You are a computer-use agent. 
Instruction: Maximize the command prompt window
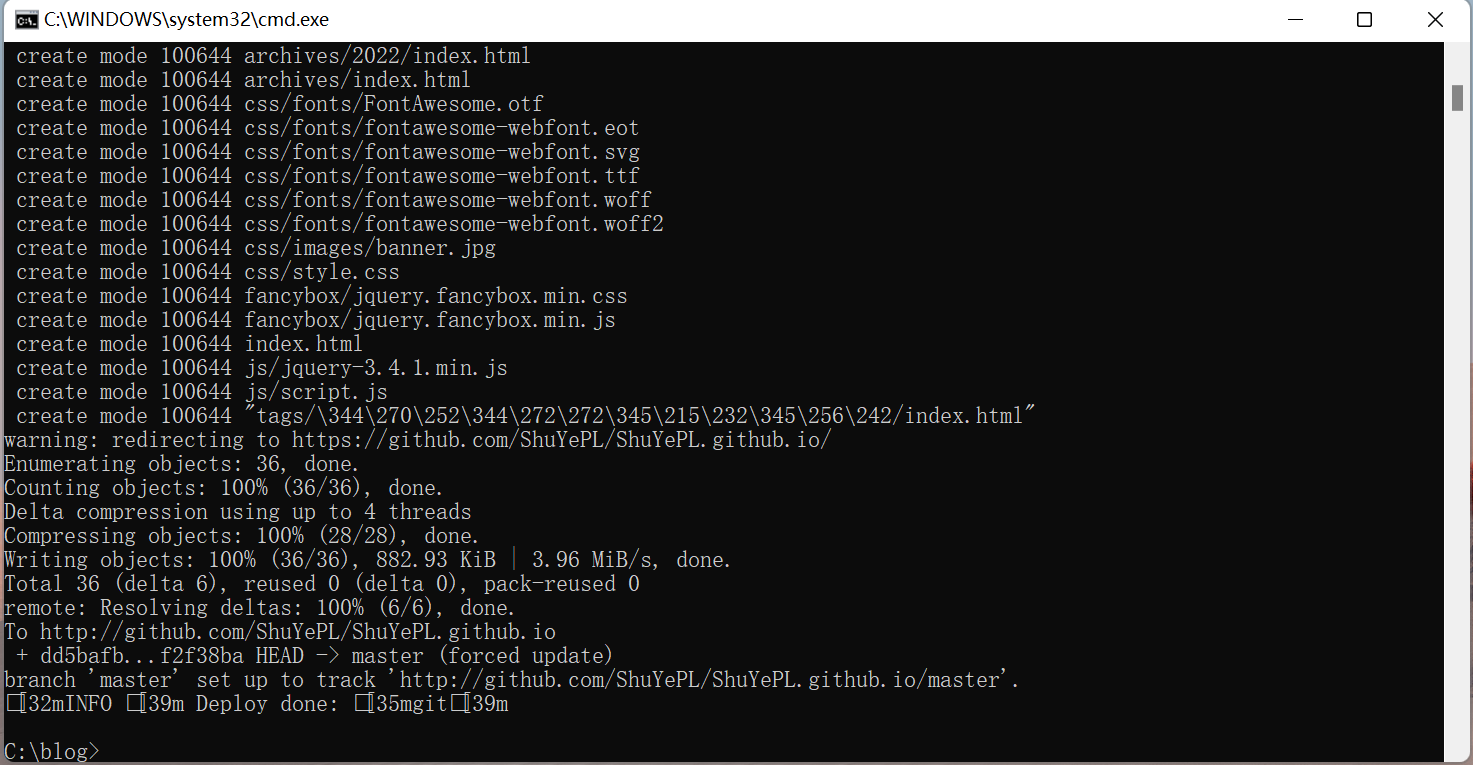1364,20
